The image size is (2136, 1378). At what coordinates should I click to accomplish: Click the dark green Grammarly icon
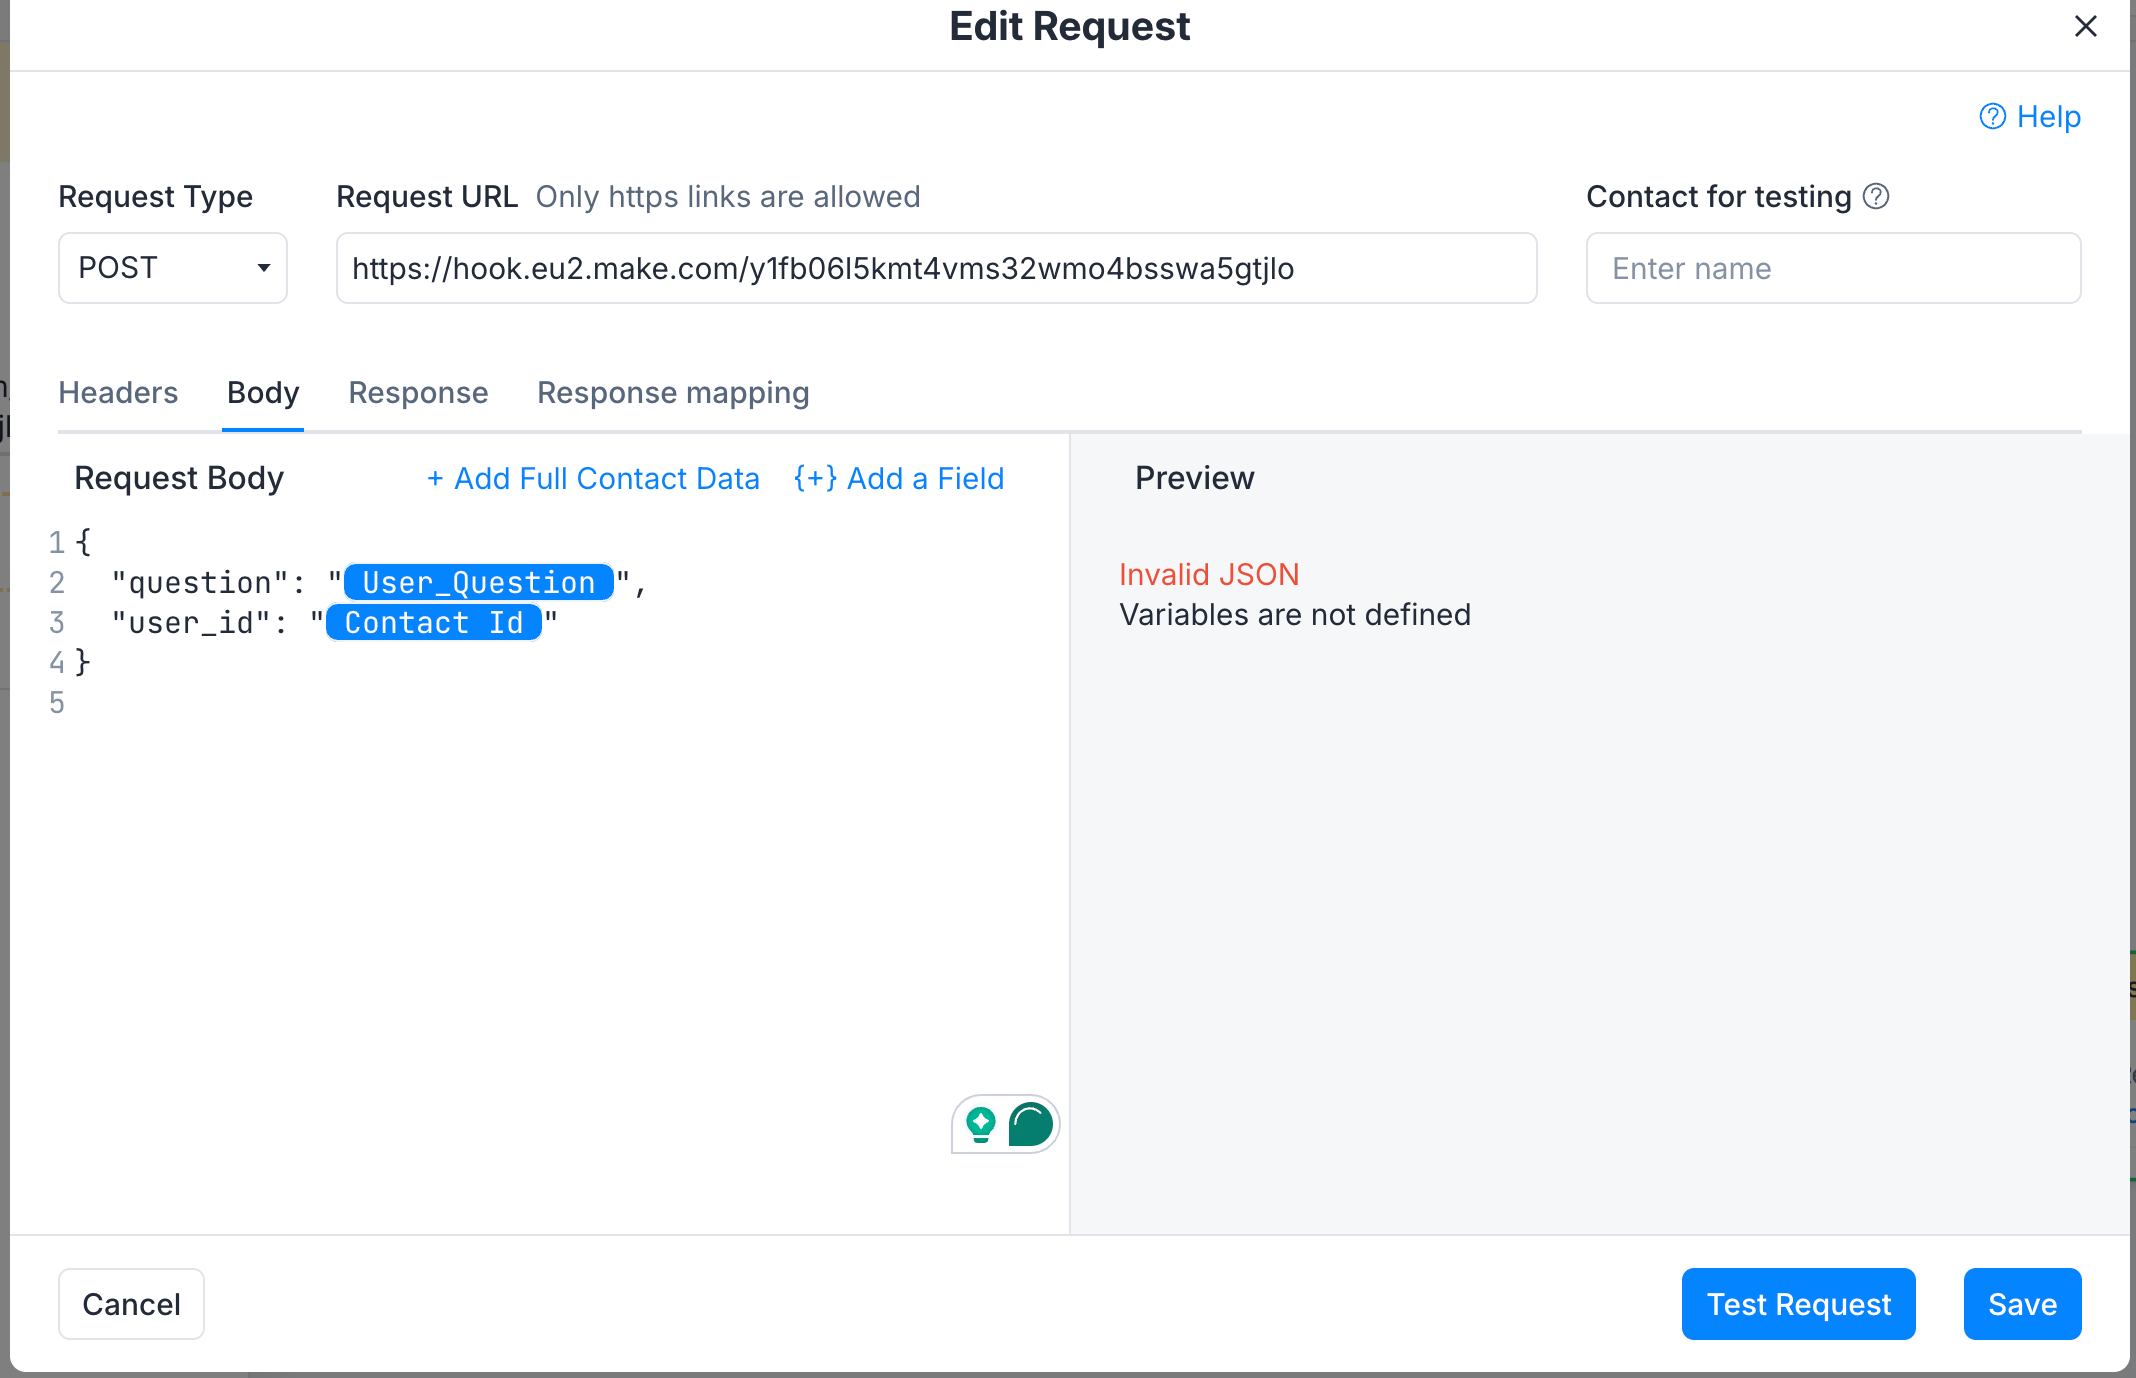[1031, 1124]
